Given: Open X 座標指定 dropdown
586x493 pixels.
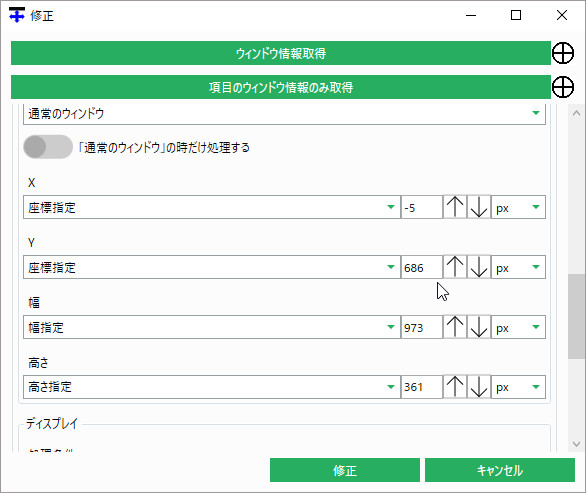Looking at the screenshot, I should (x=212, y=207).
